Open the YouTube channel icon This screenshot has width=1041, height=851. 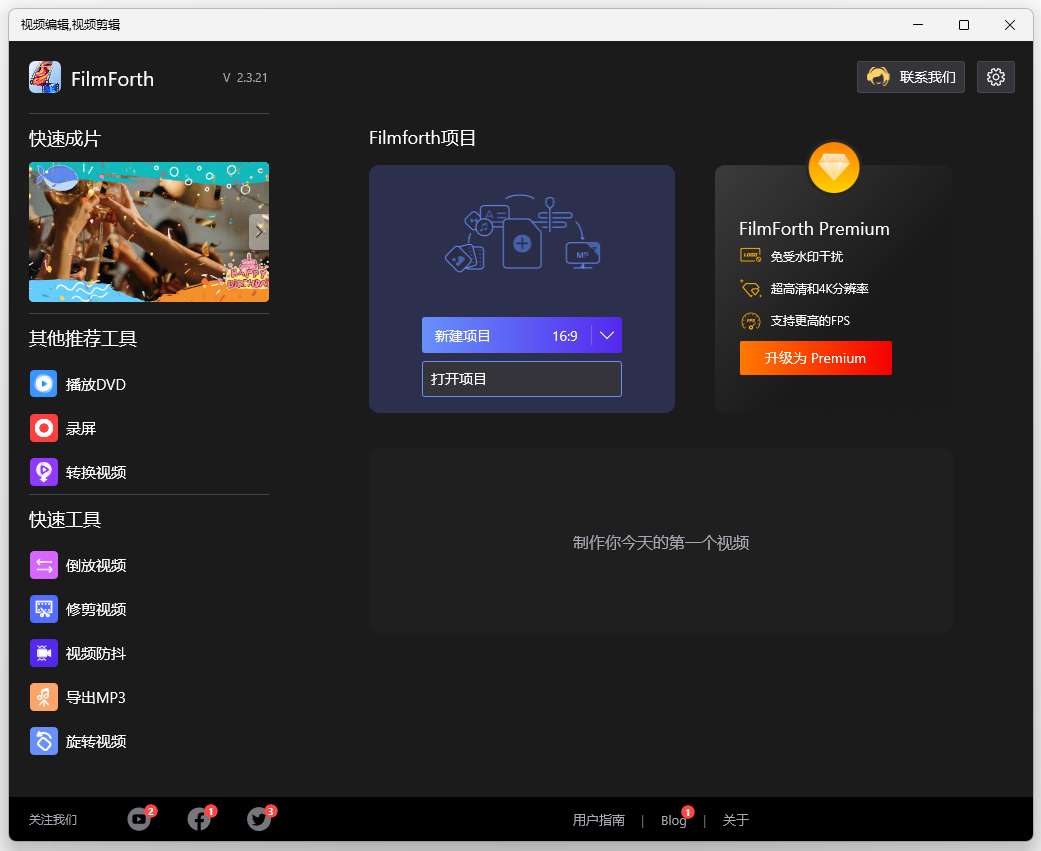point(139,819)
